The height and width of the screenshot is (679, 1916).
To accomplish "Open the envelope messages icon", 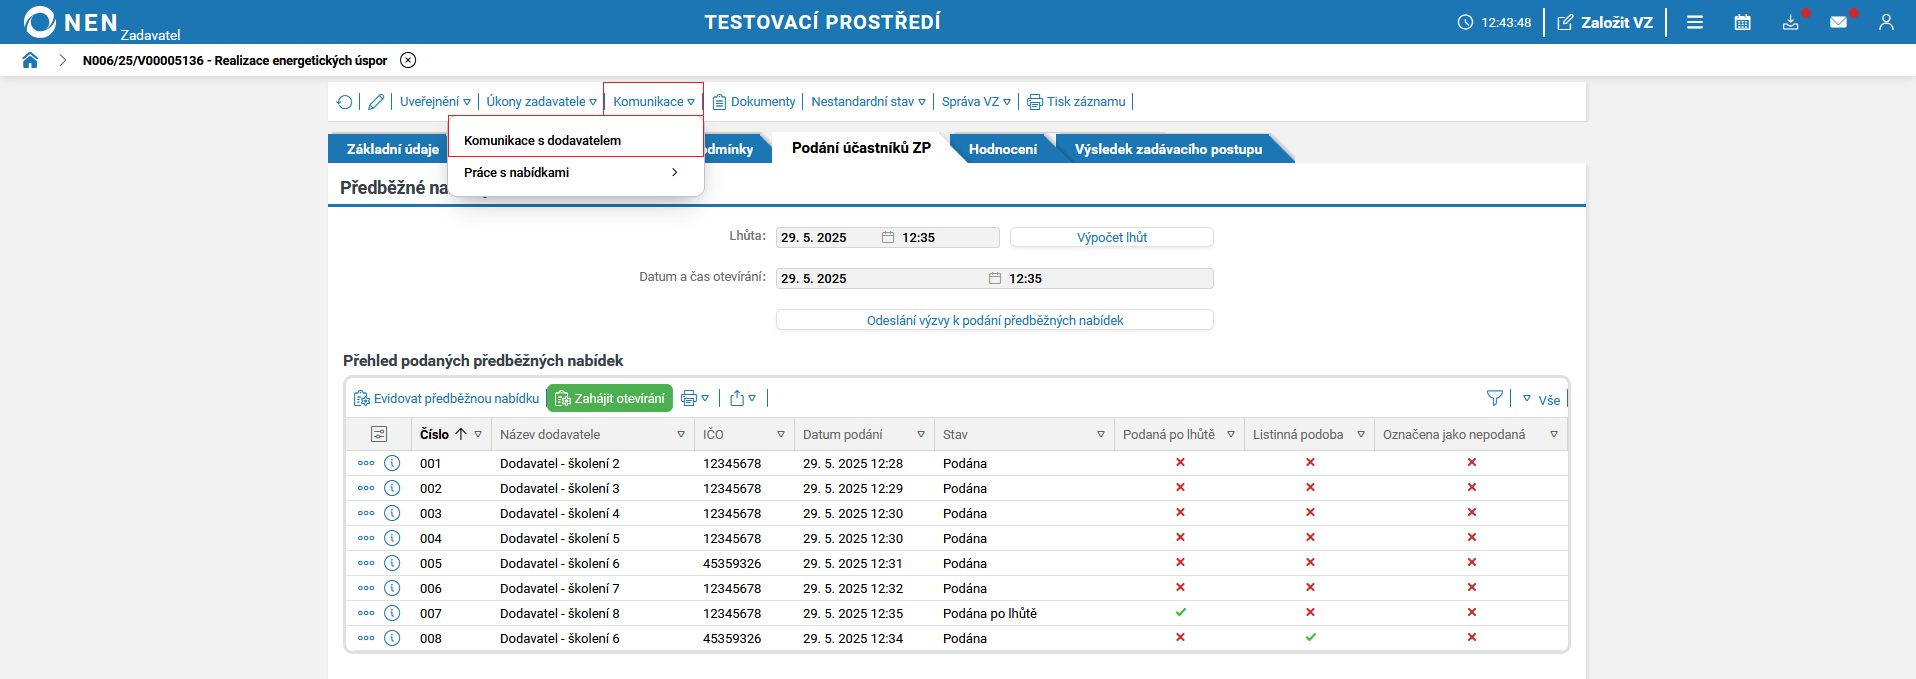I will (x=1838, y=22).
